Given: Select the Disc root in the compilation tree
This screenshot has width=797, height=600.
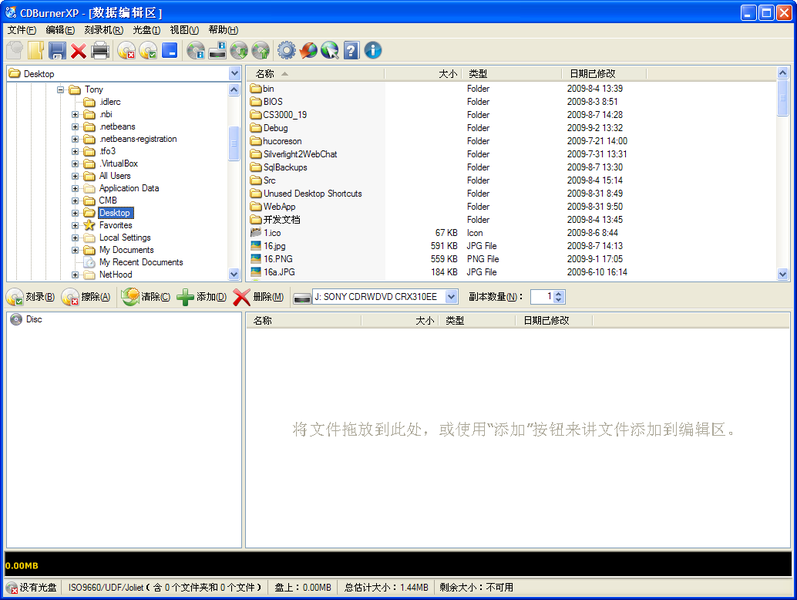Looking at the screenshot, I should (x=34, y=319).
